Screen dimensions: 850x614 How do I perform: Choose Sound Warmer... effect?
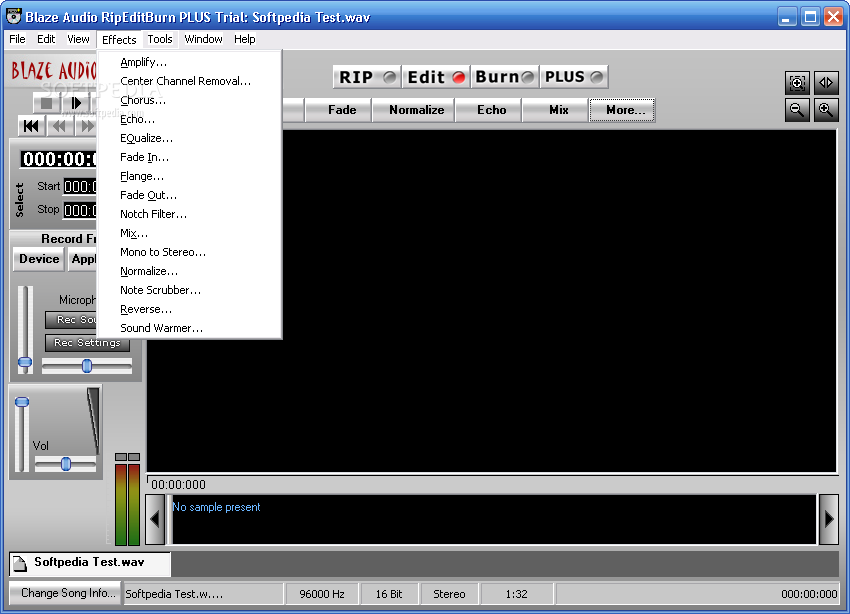(x=190, y=328)
